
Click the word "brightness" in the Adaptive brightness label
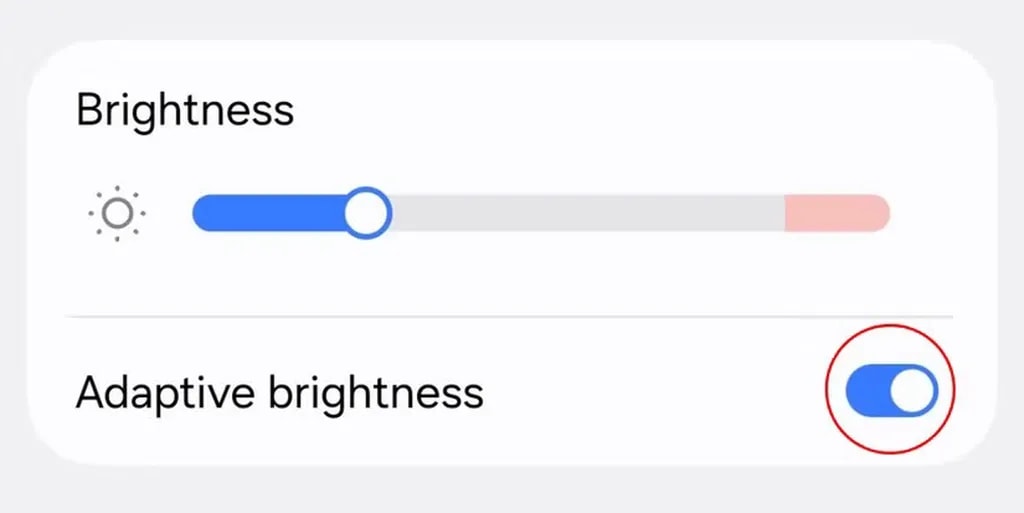[x=375, y=393]
